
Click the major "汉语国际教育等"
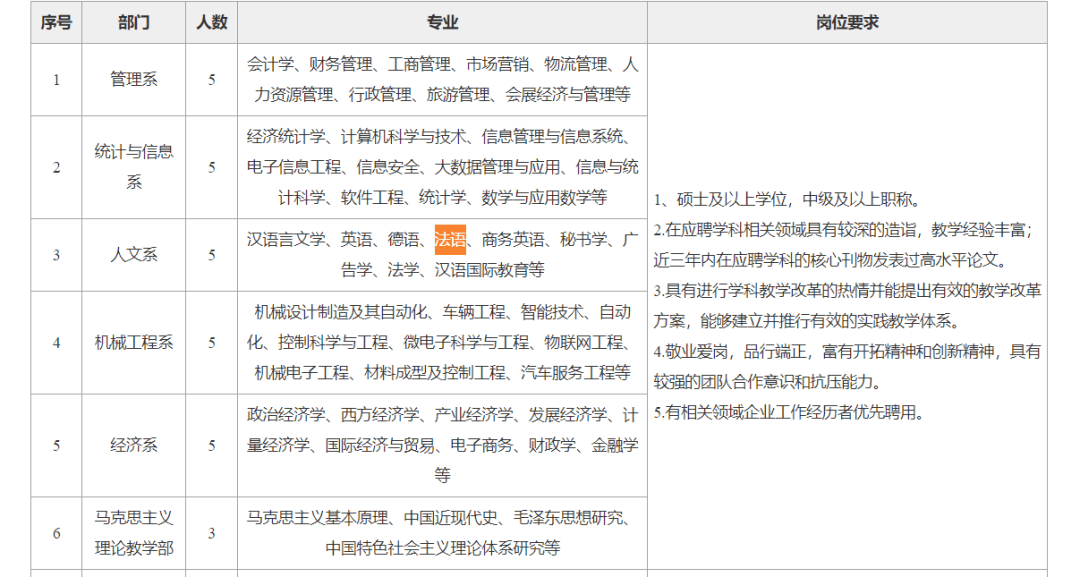tap(490, 270)
